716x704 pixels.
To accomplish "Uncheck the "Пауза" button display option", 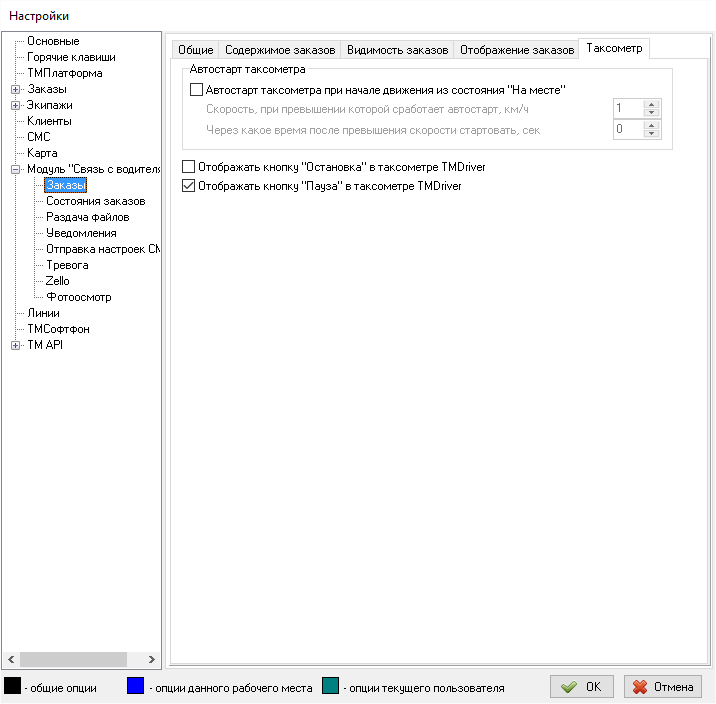I will 189,185.
